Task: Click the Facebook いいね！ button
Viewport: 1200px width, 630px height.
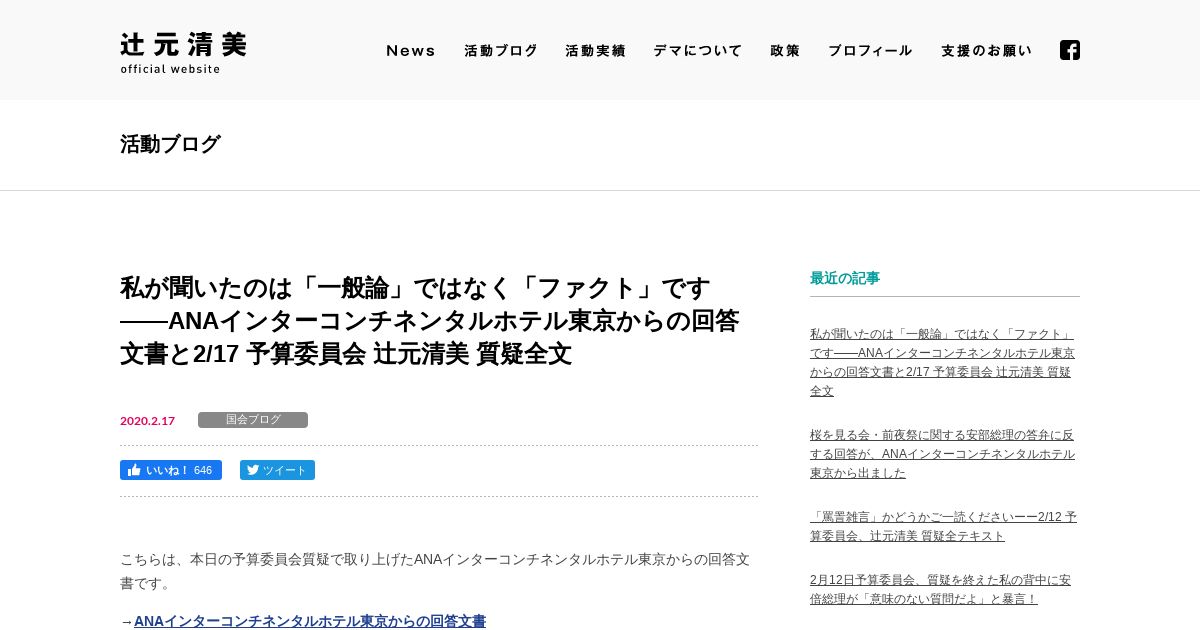Action: click(x=171, y=470)
